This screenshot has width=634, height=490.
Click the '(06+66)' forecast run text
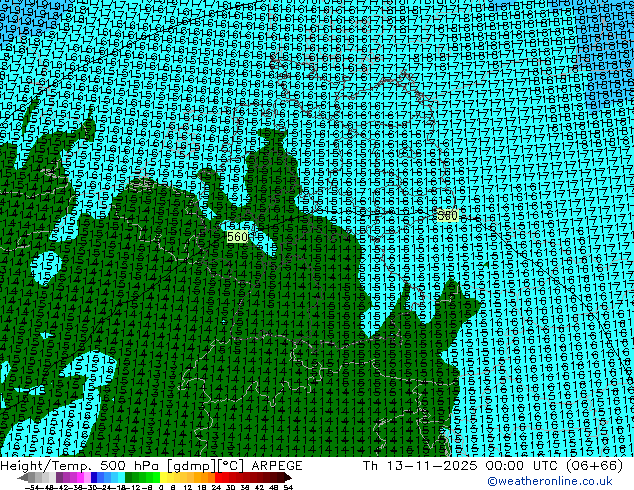[x=594, y=466]
